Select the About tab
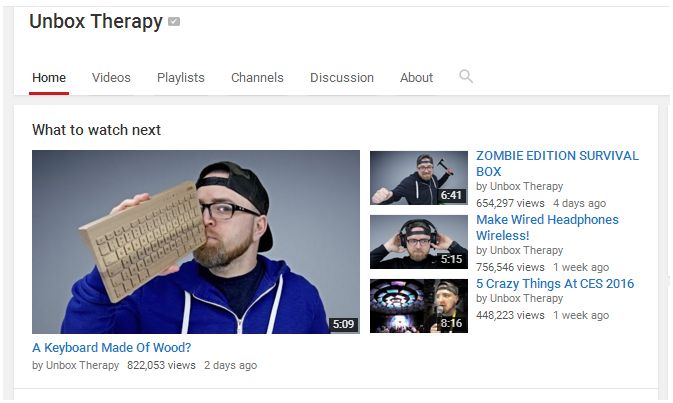The image size is (673, 403). point(416,78)
